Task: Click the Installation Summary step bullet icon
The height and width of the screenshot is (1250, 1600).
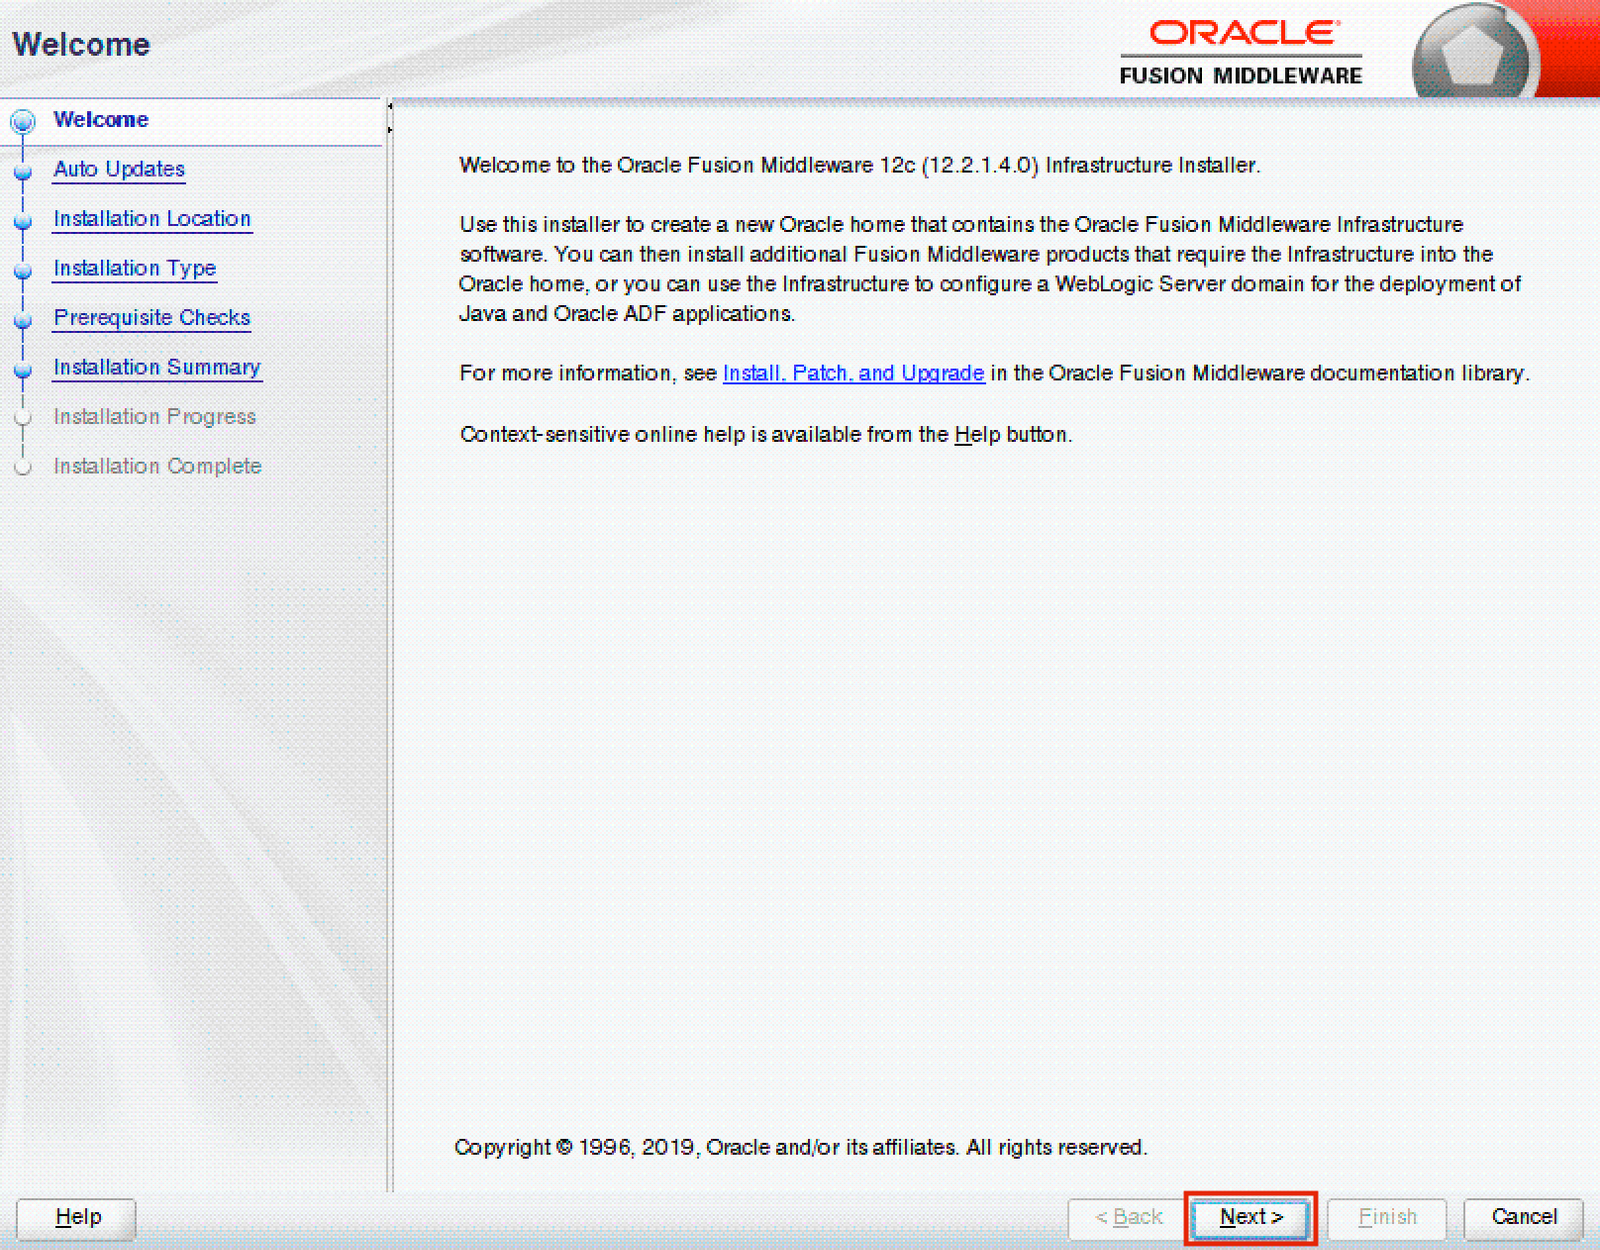Action: coord(23,370)
